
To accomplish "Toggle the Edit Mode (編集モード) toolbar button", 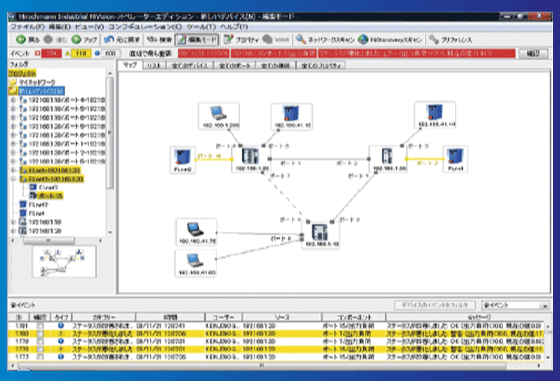I will coord(197,40).
